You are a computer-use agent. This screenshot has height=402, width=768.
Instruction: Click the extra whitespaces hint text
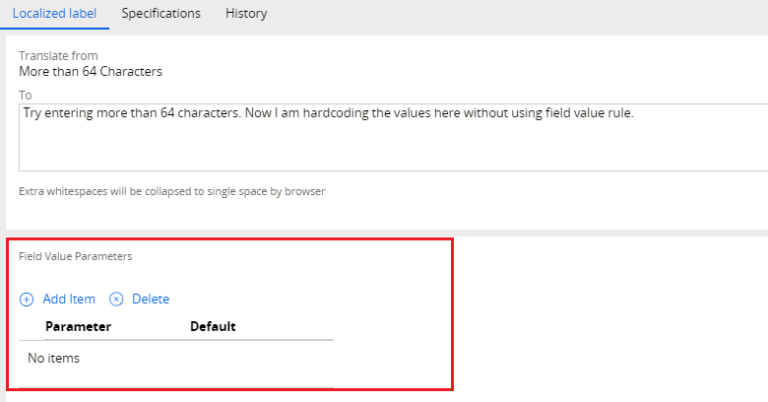click(172, 190)
